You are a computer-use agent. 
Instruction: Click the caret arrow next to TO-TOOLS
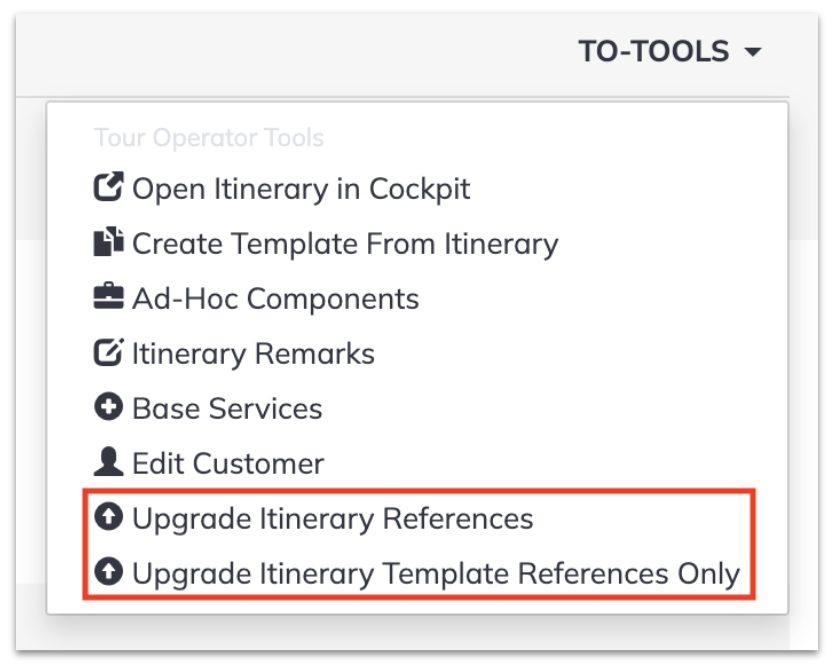[753, 52]
